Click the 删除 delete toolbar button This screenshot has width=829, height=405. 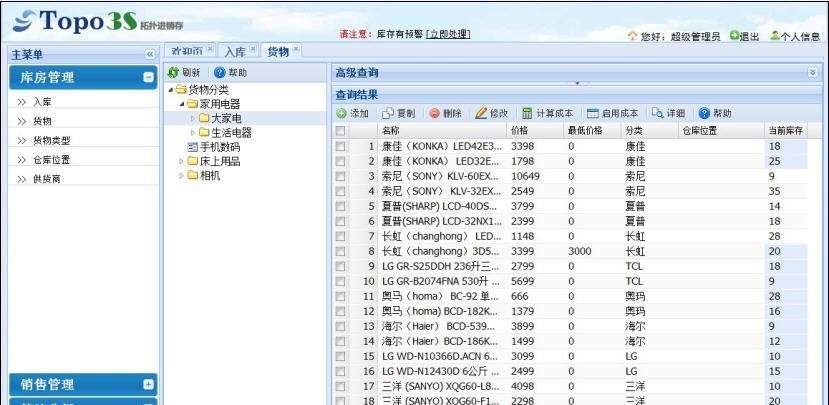pyautogui.click(x=445, y=113)
